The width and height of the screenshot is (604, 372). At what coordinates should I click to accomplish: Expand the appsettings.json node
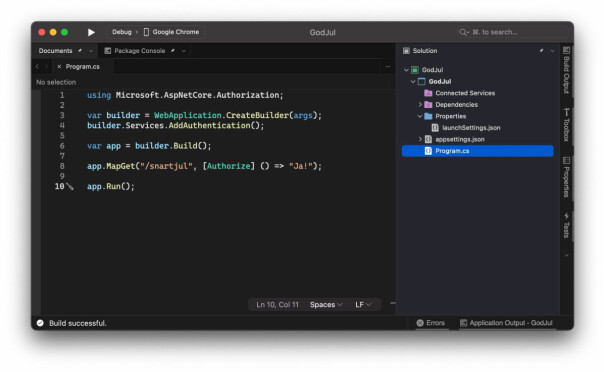(420, 139)
